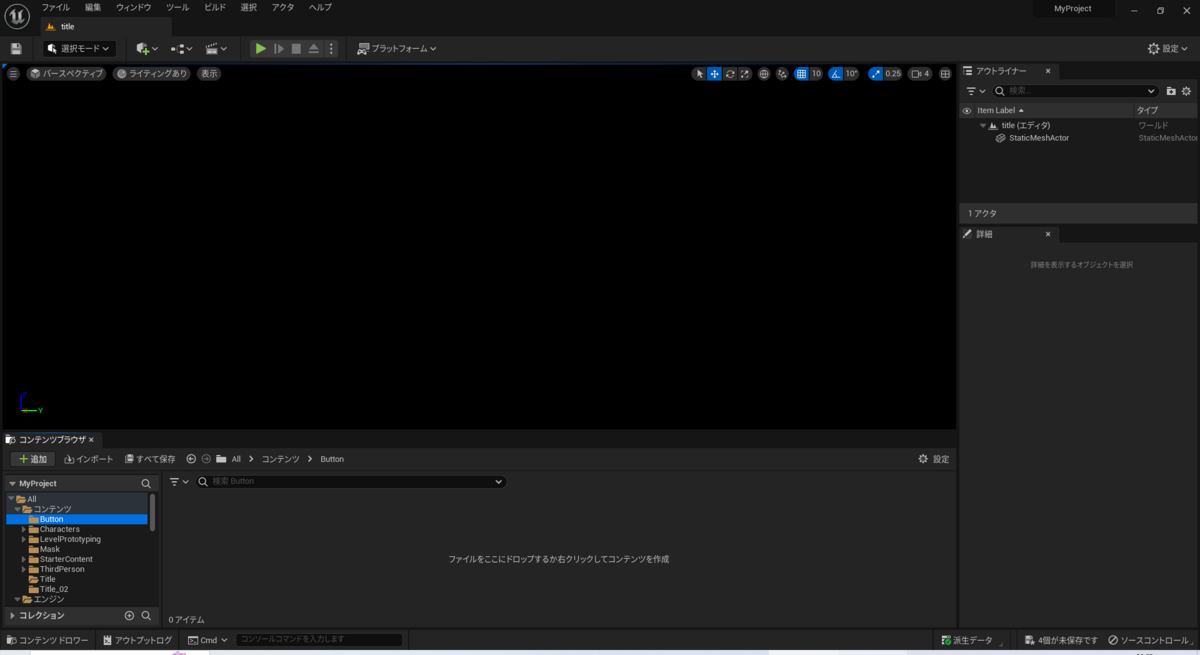The height and width of the screenshot is (655, 1200).
Task: Click the viewport layout maximize icon
Action: 945,74
